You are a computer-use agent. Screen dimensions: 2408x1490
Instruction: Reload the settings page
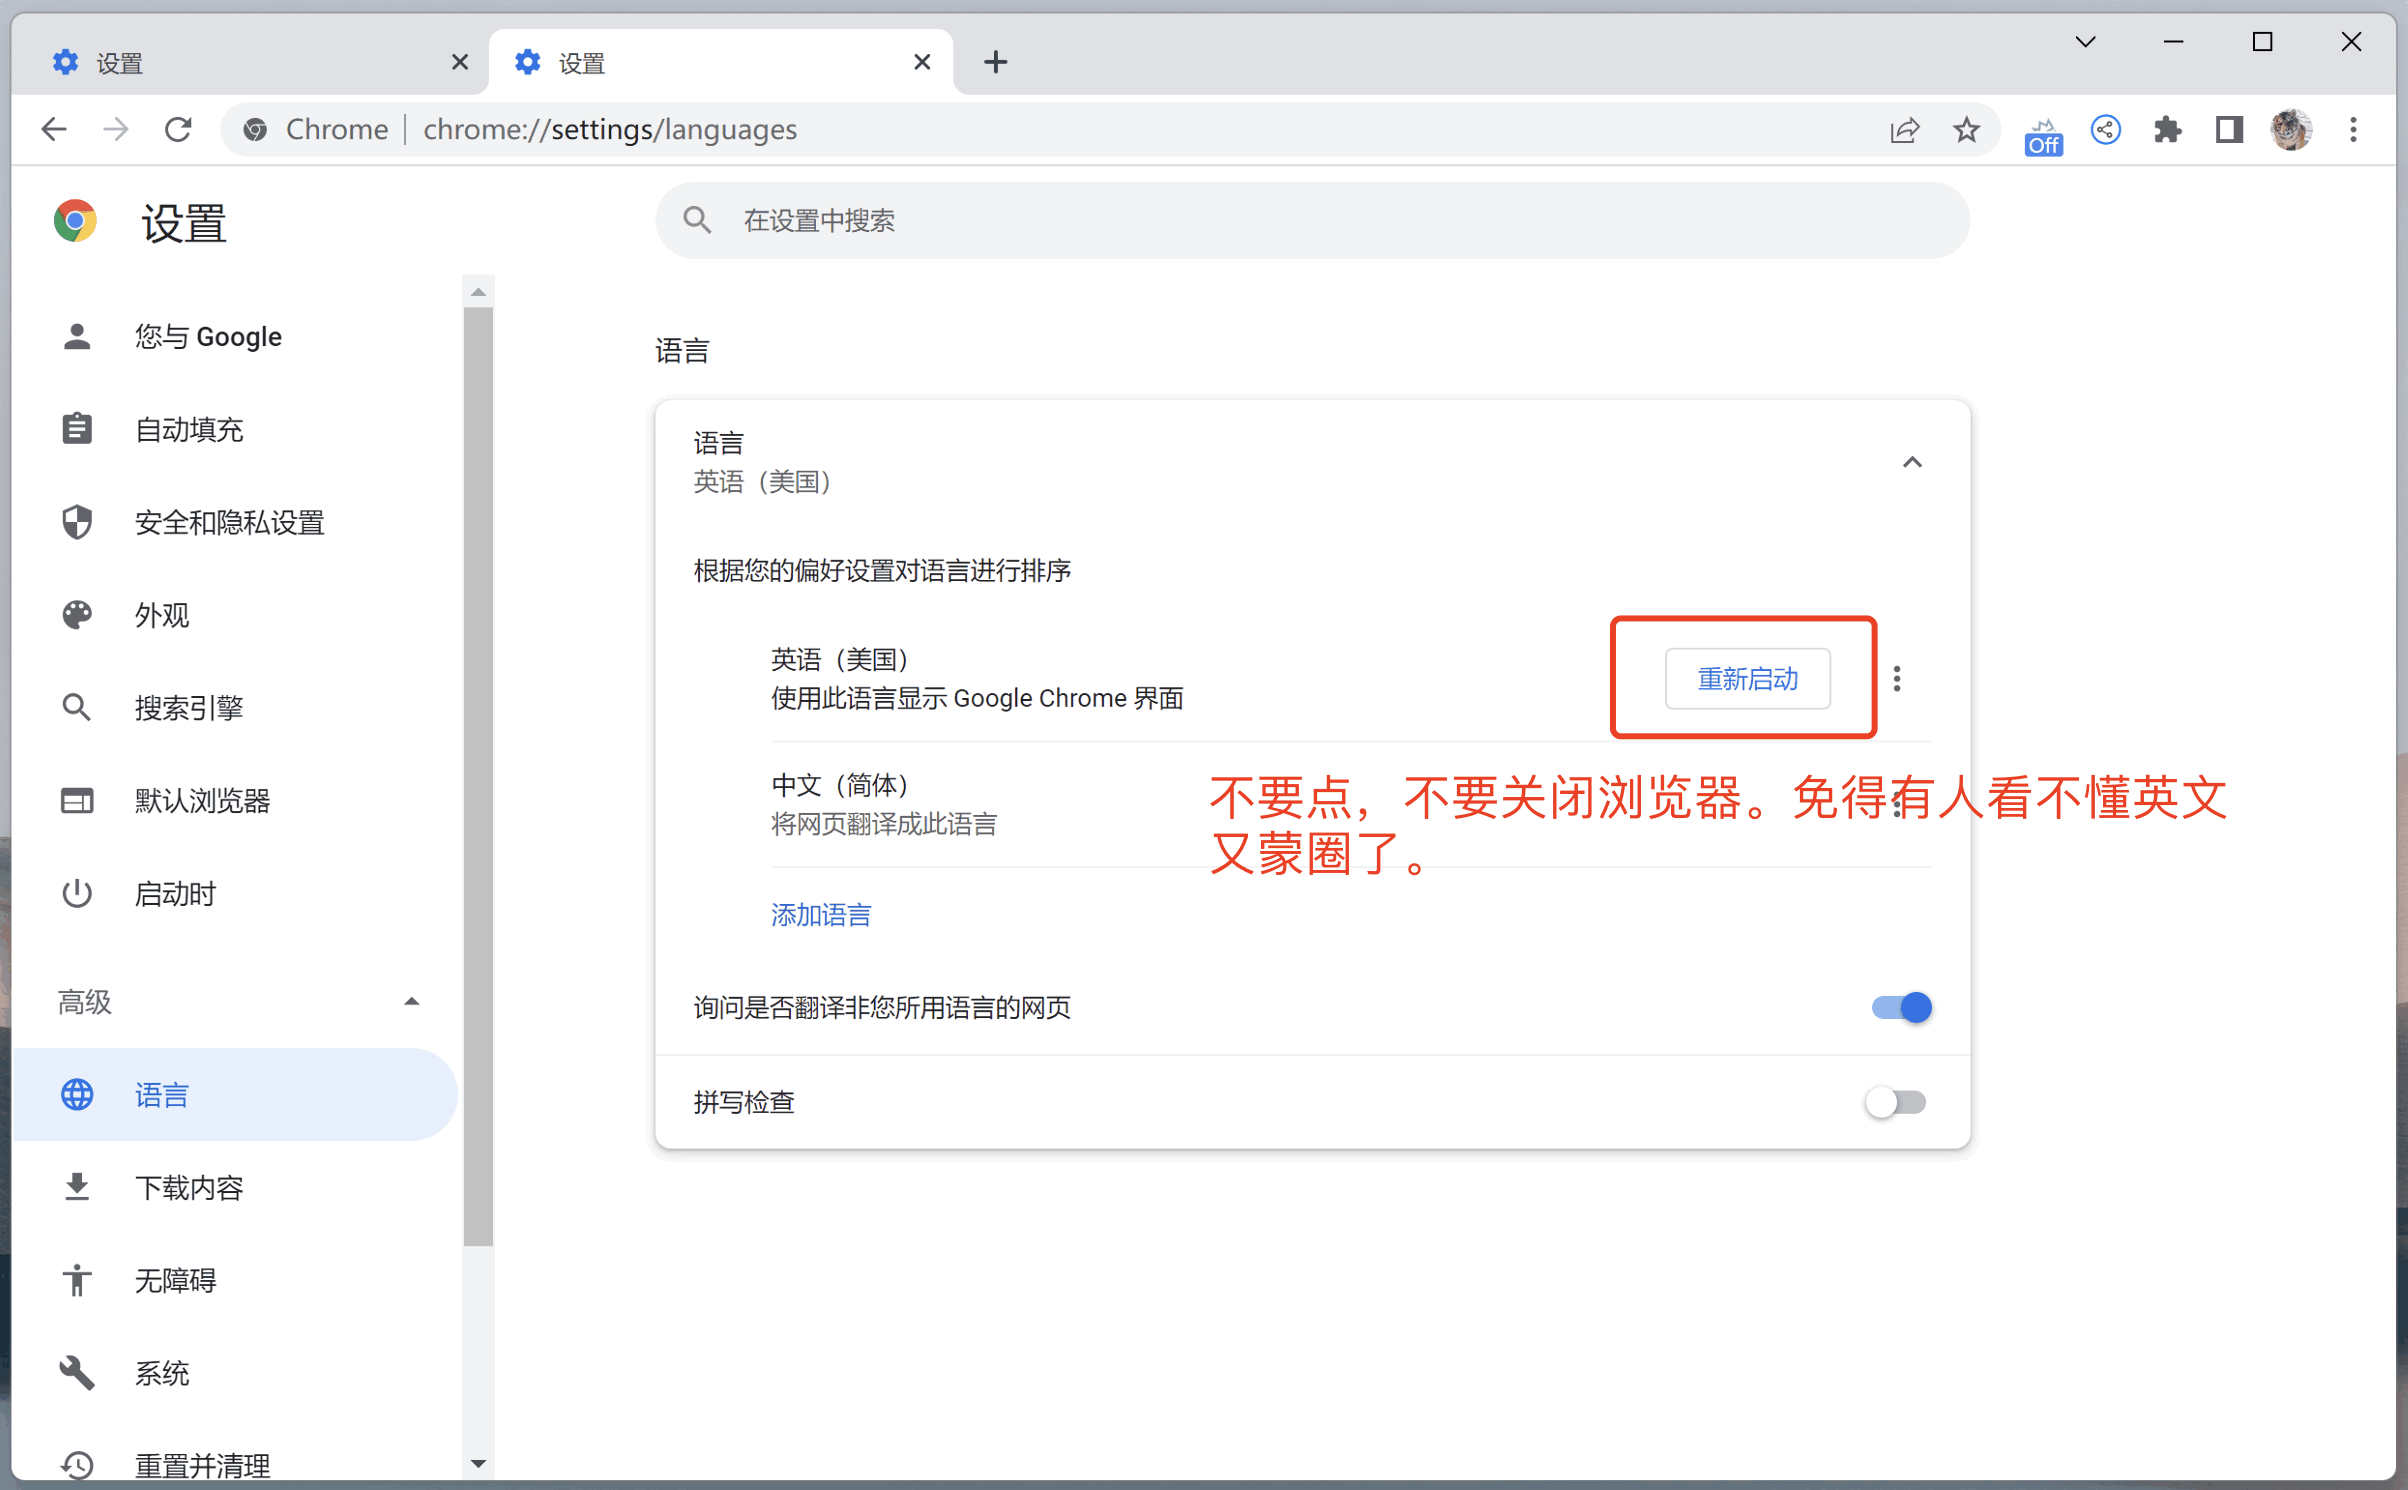point(178,129)
